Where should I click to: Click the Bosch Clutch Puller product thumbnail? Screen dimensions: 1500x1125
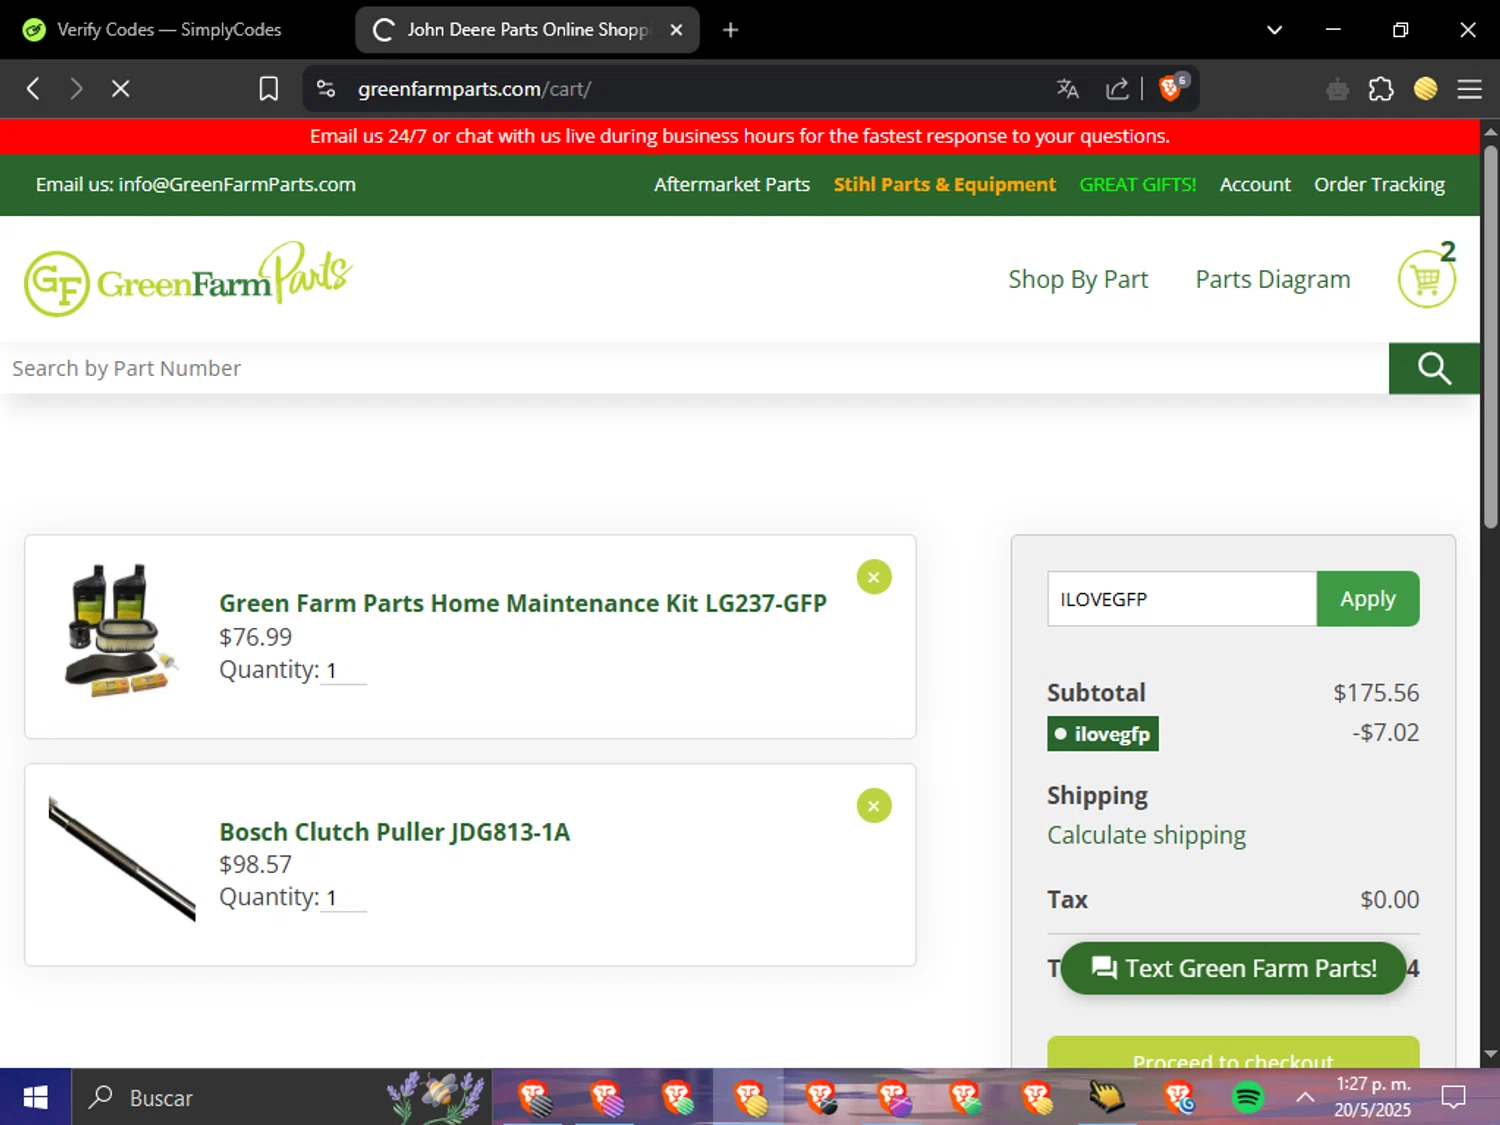click(122, 859)
